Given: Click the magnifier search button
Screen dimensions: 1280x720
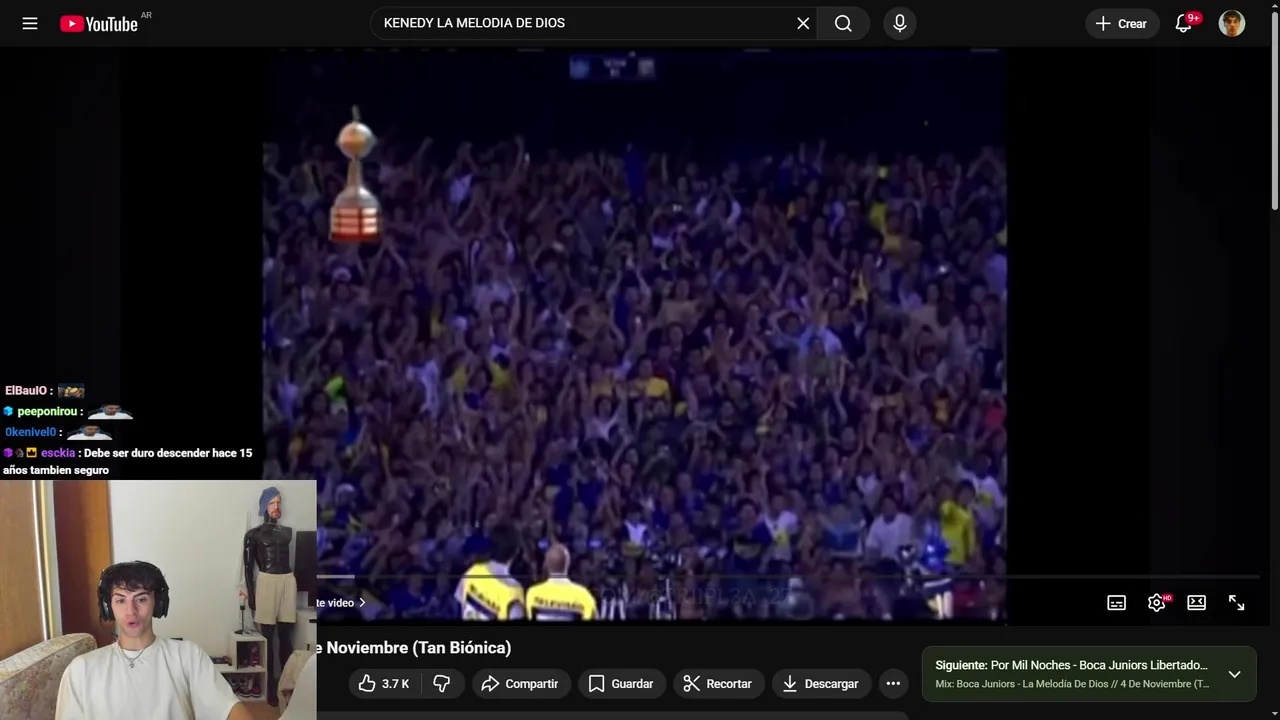Looking at the screenshot, I should point(843,23).
